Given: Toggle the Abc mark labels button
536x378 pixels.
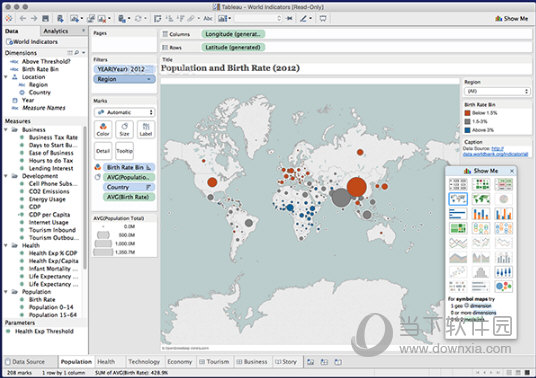Looking at the screenshot, I should (208, 18).
